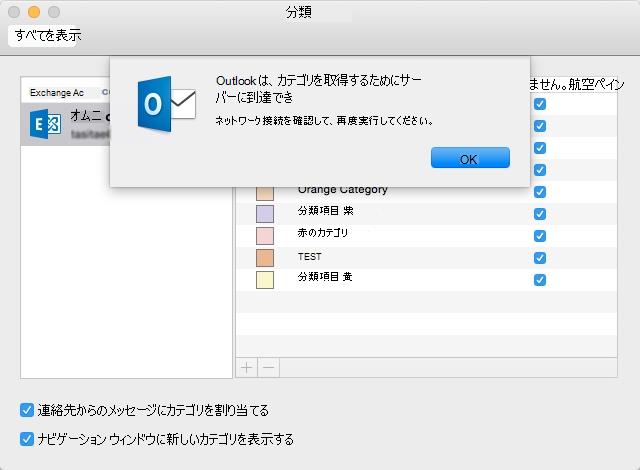Click the yellow swatch for 分類項目 黄

265,280
